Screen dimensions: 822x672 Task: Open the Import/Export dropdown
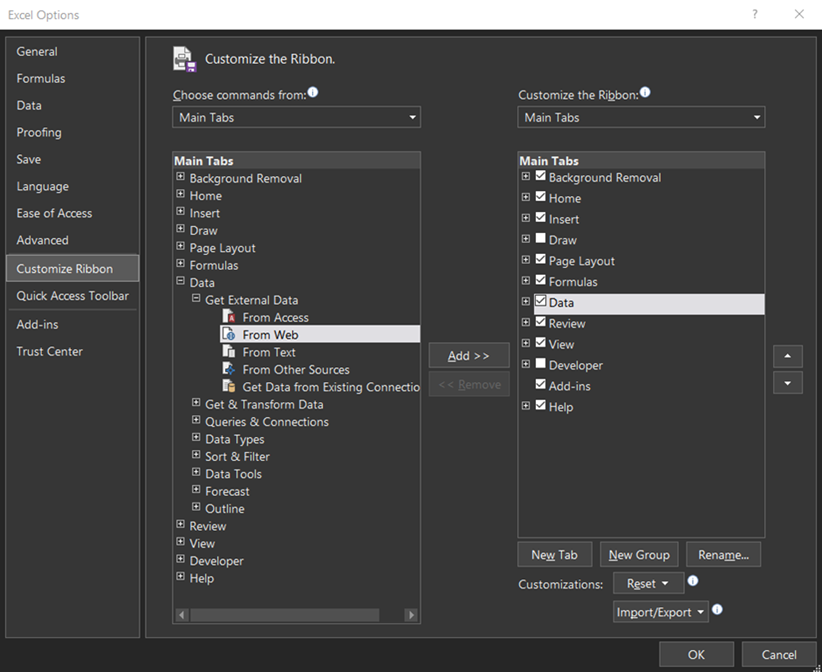coord(661,612)
